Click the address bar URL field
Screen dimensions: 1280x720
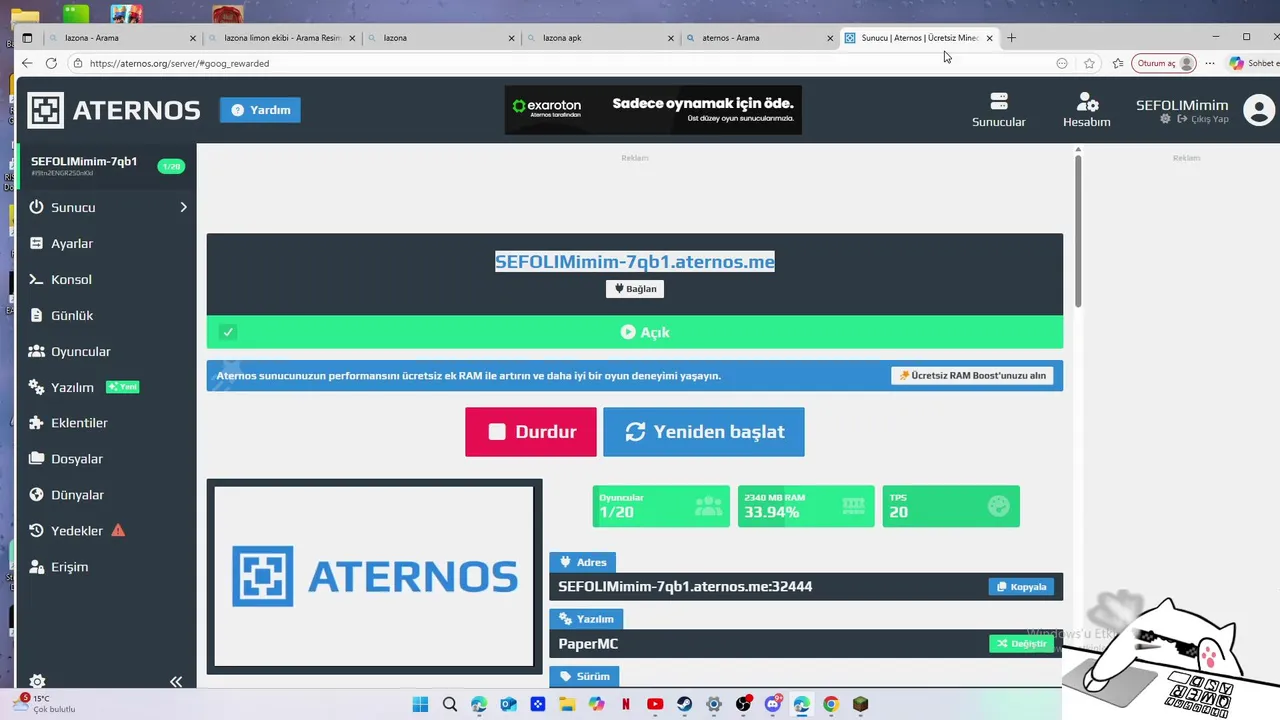pyautogui.click(x=560, y=63)
